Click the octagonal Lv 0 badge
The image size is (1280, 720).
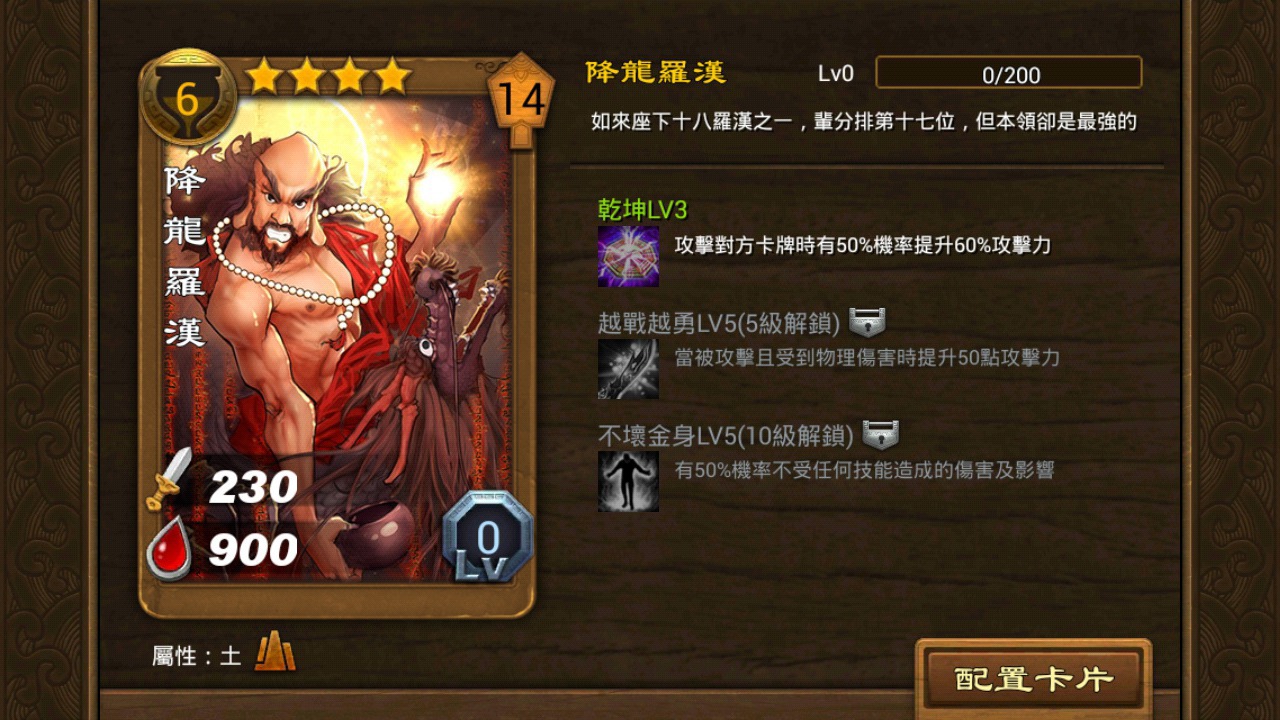[487, 537]
